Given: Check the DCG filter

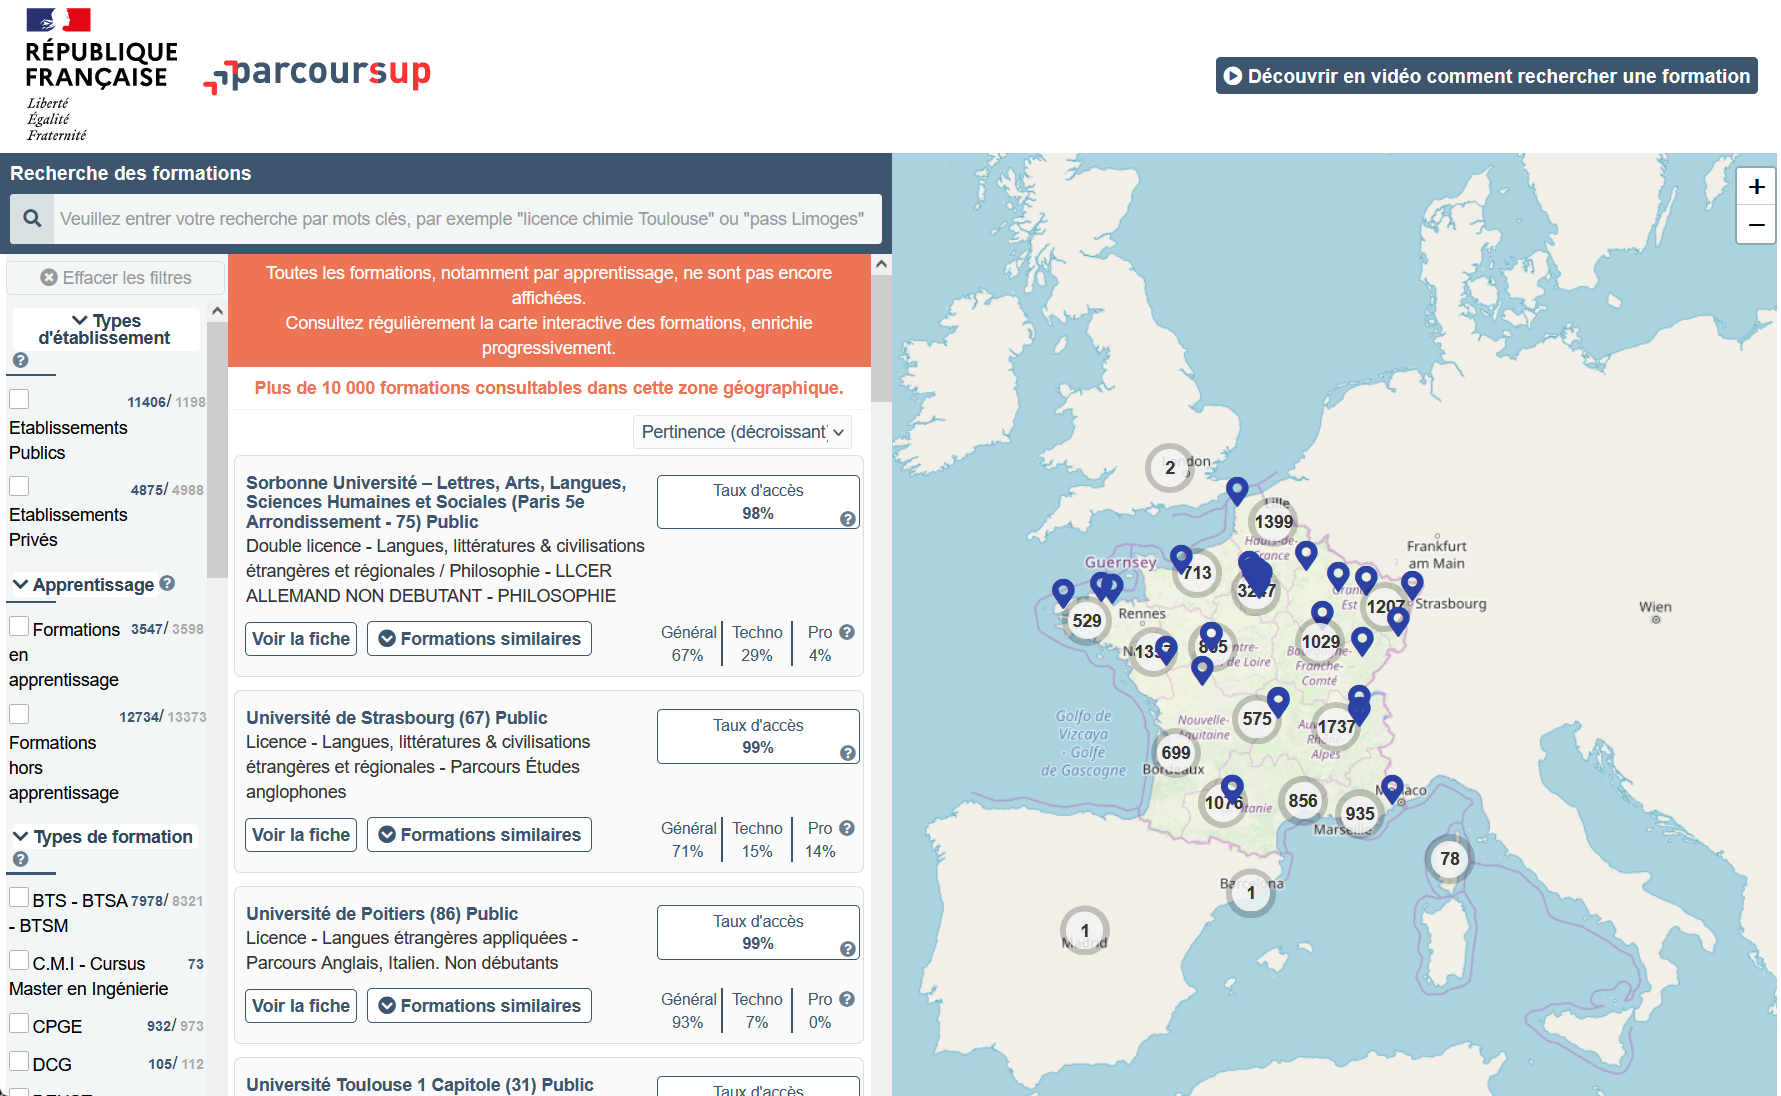Looking at the screenshot, I should (x=19, y=1061).
